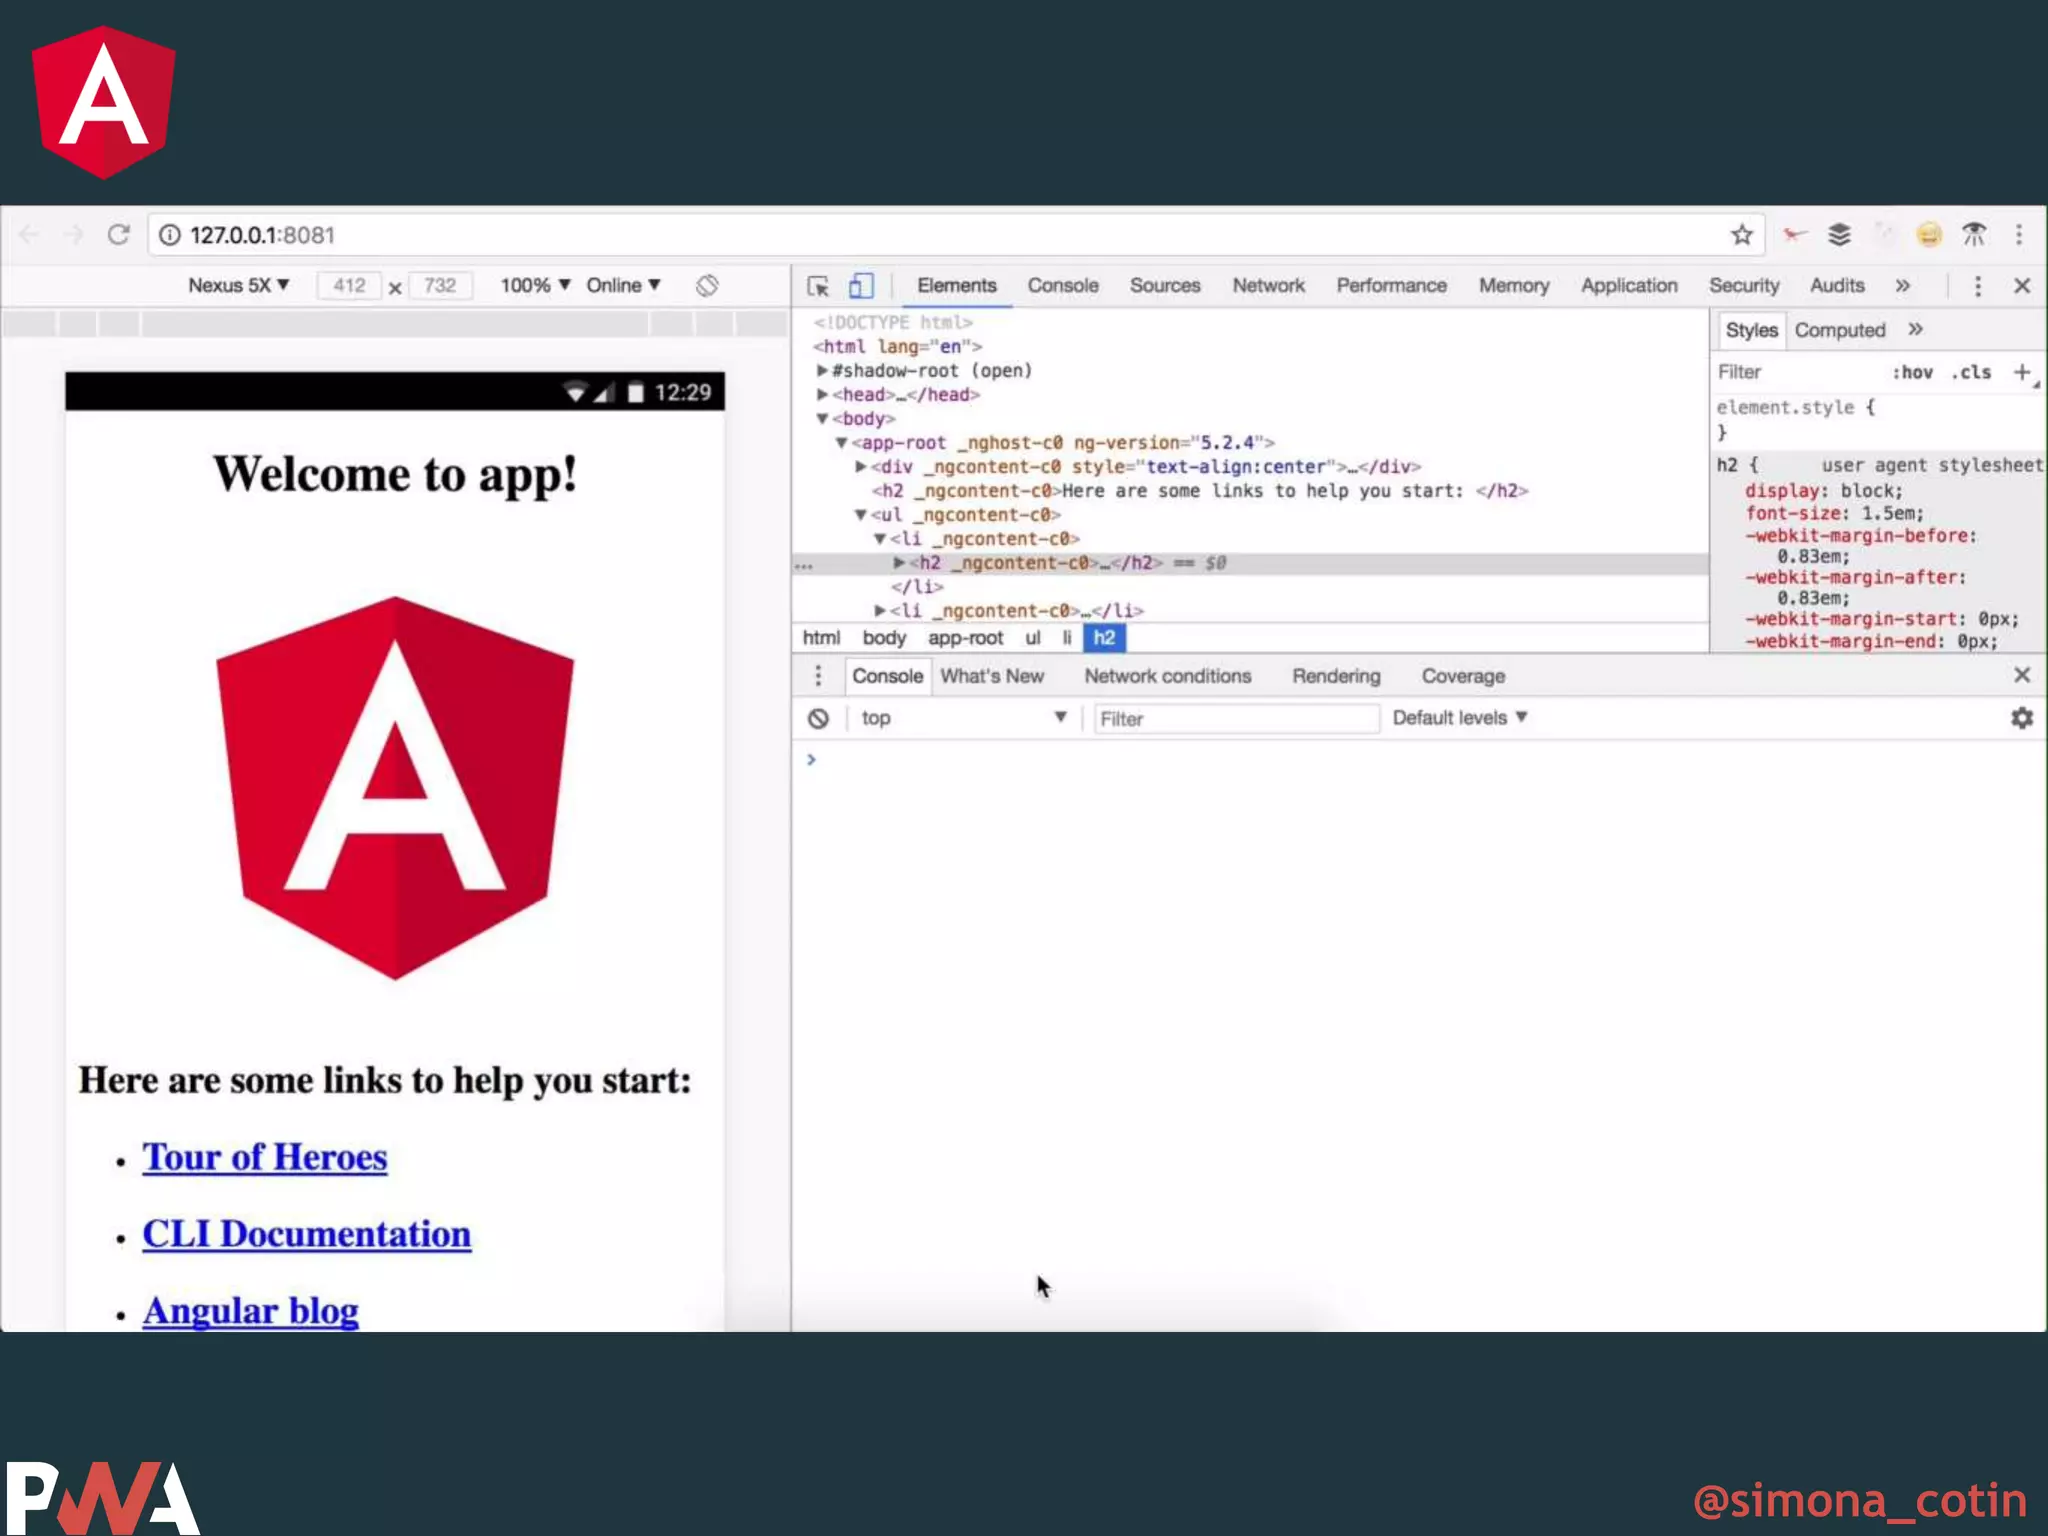Open the Nexus 5X device dropdown

pyautogui.click(x=238, y=285)
